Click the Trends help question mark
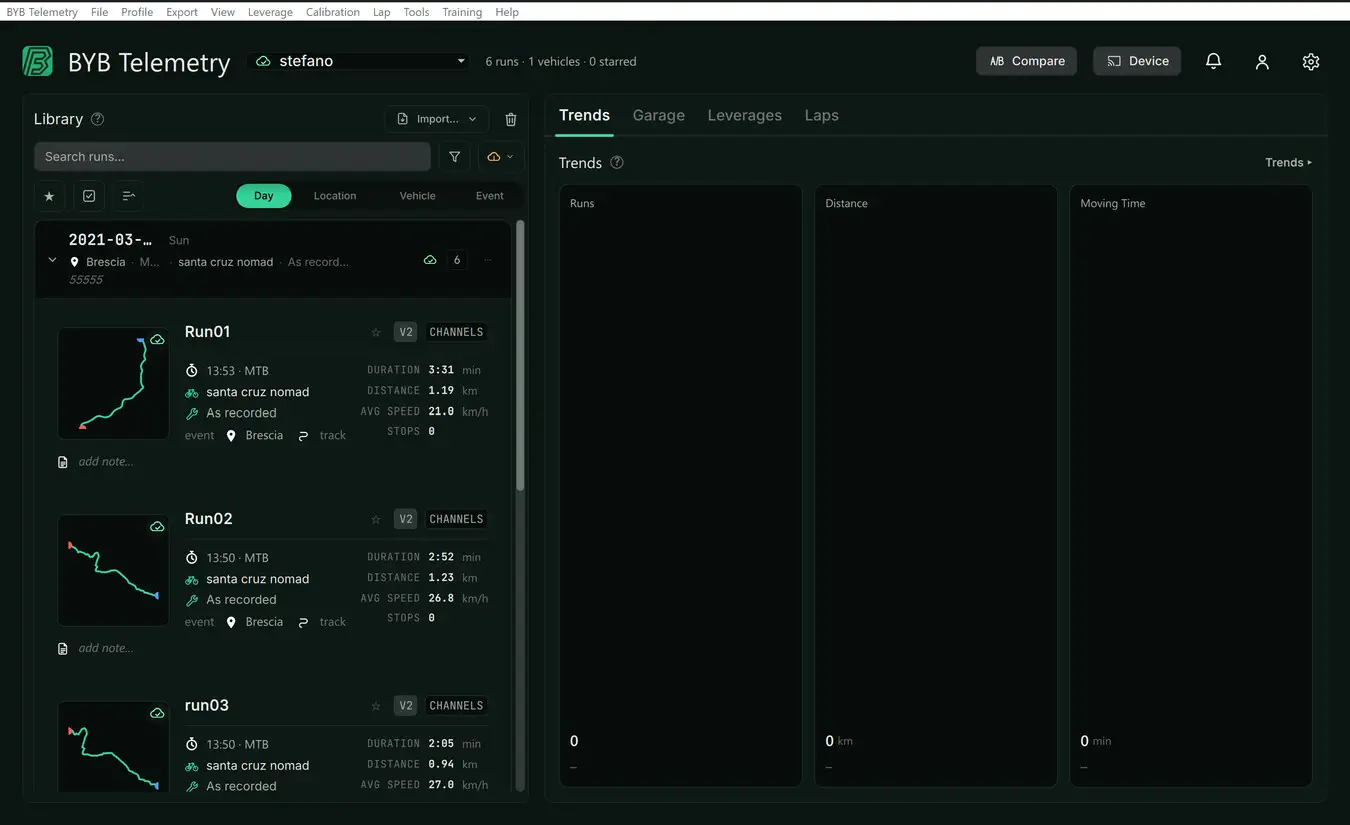 pos(617,162)
